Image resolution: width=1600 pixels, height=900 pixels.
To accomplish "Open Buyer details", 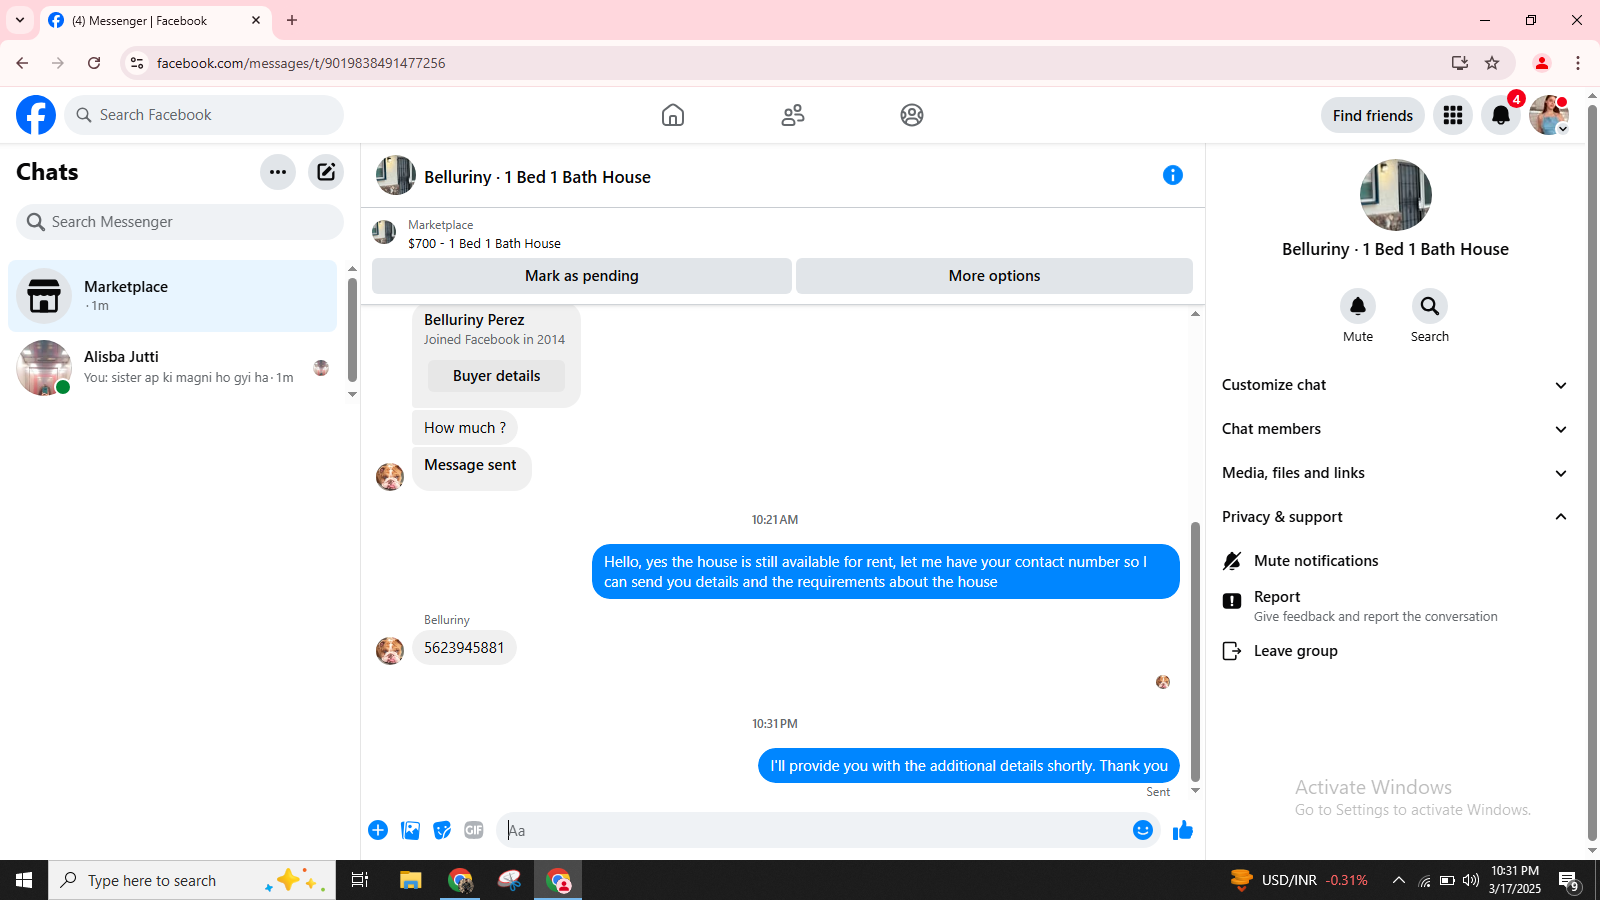I will (496, 376).
